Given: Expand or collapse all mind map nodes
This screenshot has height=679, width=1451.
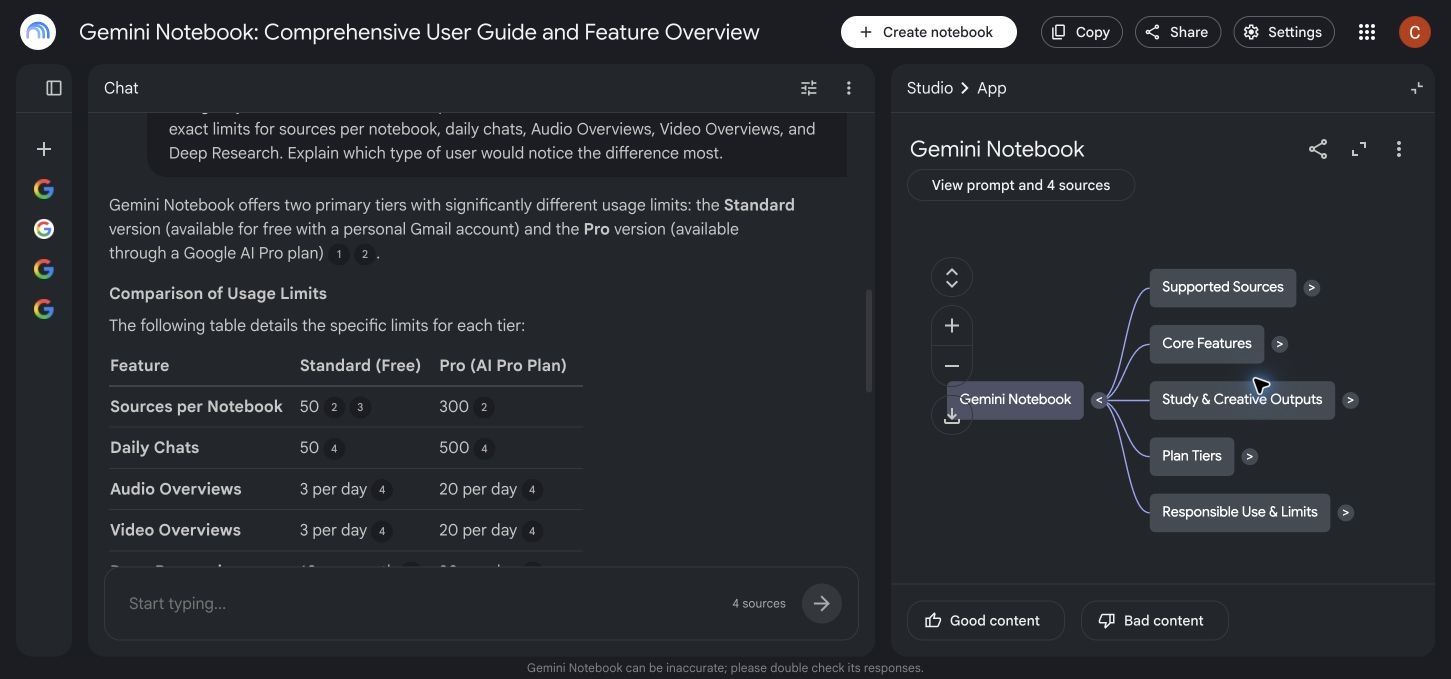Looking at the screenshot, I should tap(952, 277).
